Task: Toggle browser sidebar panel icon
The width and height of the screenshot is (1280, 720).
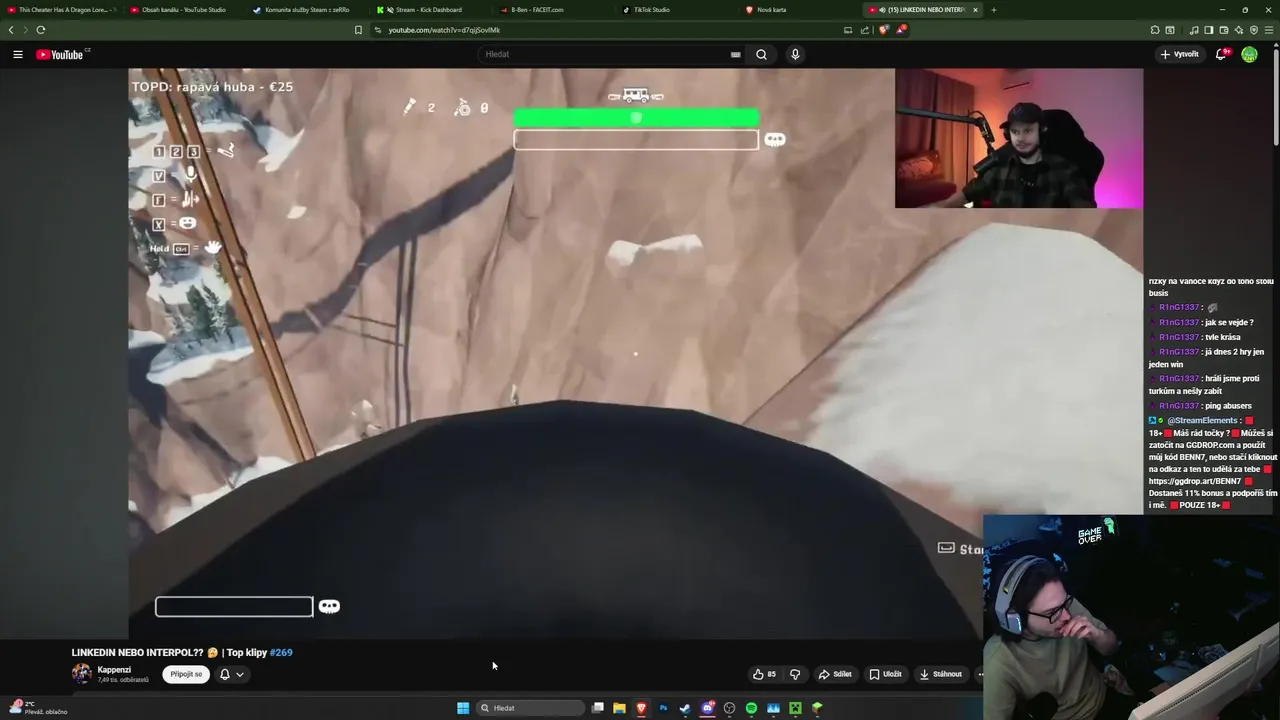Action: [1209, 30]
